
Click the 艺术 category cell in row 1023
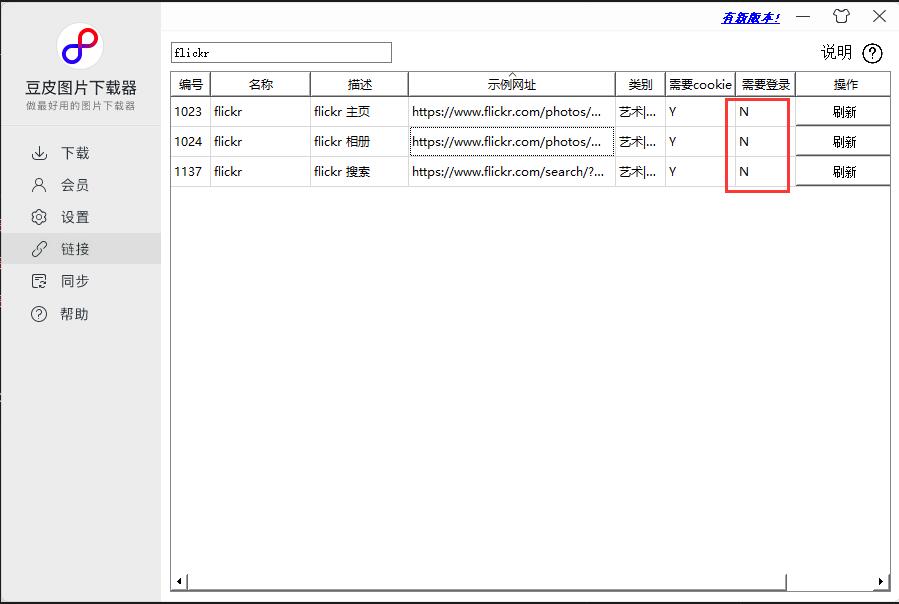click(640, 111)
